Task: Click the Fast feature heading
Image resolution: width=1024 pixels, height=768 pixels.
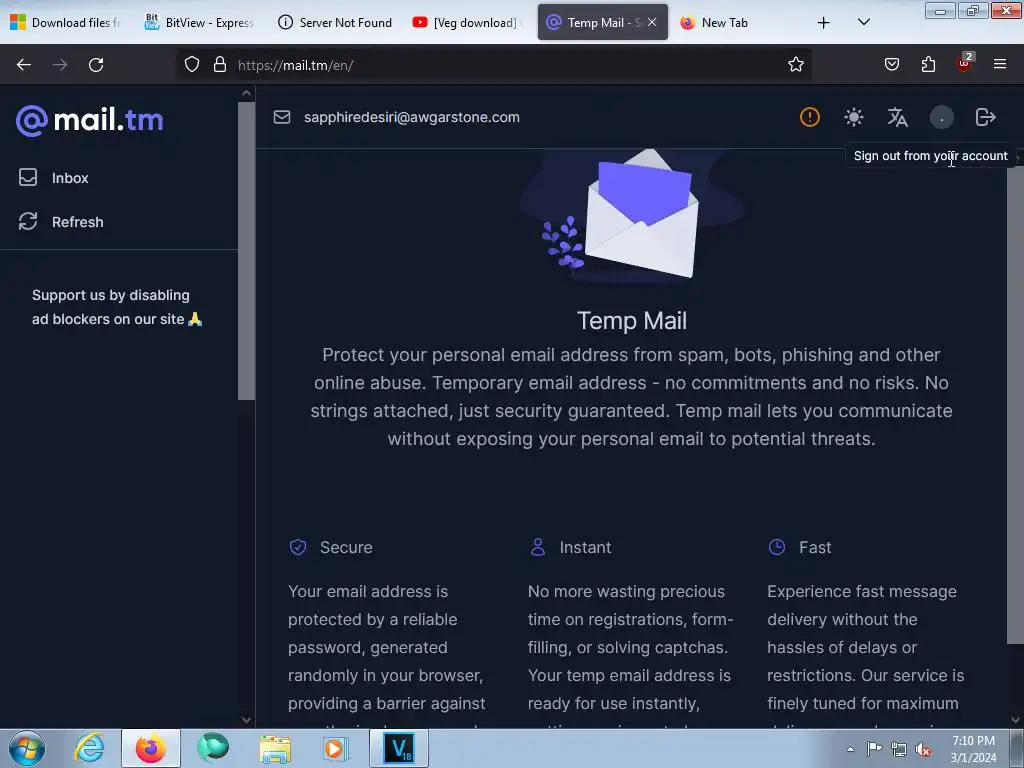Action: coord(815,547)
